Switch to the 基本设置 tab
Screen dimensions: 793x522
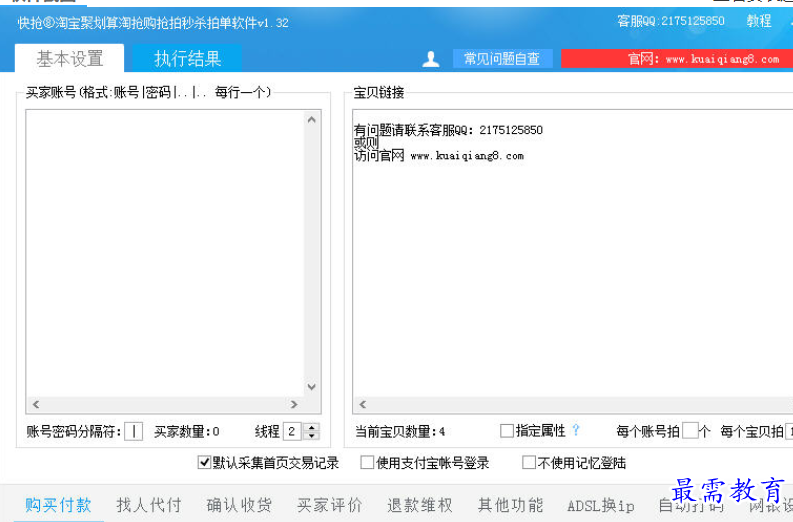pyautogui.click(x=69, y=58)
